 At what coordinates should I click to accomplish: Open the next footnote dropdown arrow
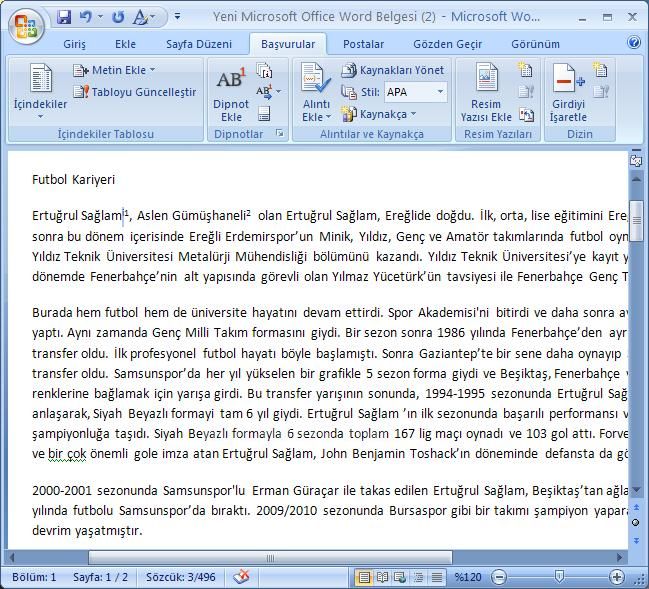279,91
